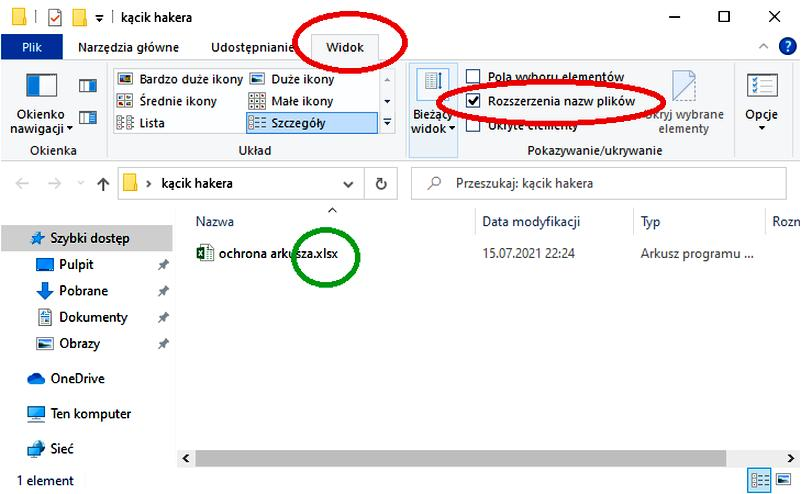This screenshot has height=494, width=801.
Task: Switch to Narzędzia główne tab
Action: click(x=128, y=47)
